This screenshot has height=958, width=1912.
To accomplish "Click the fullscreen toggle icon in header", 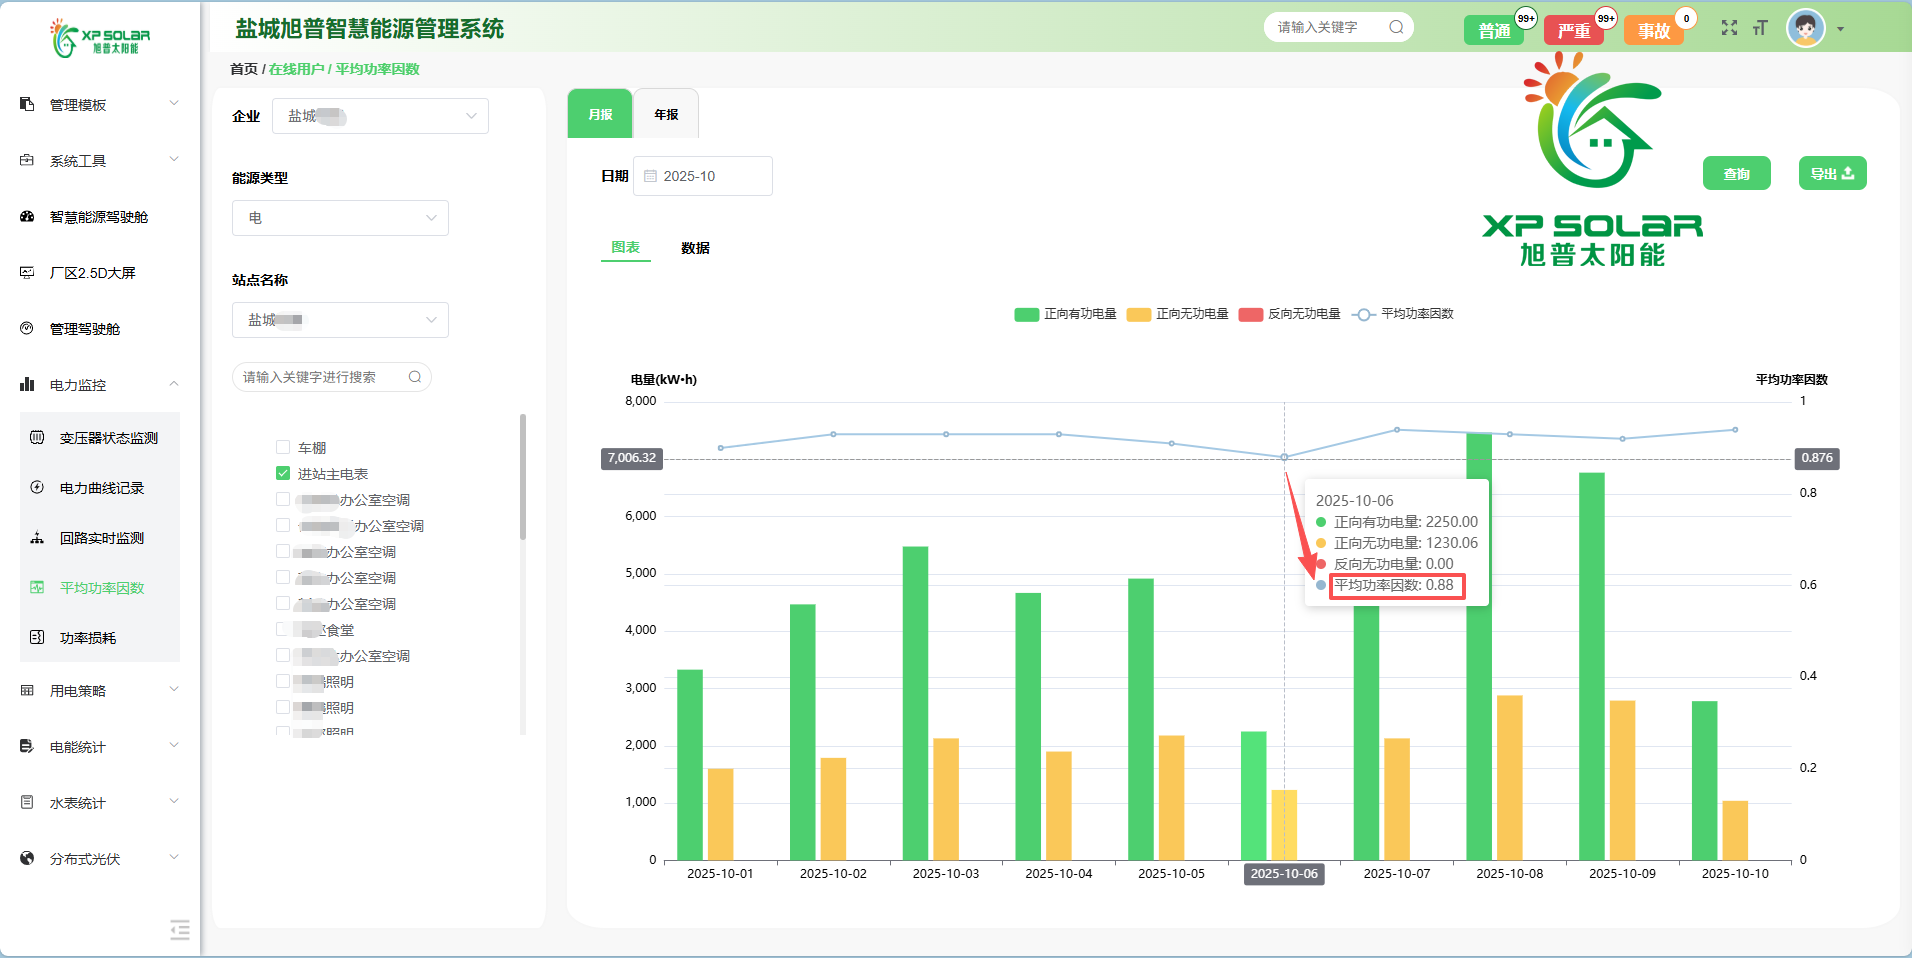I will pos(1729,28).
